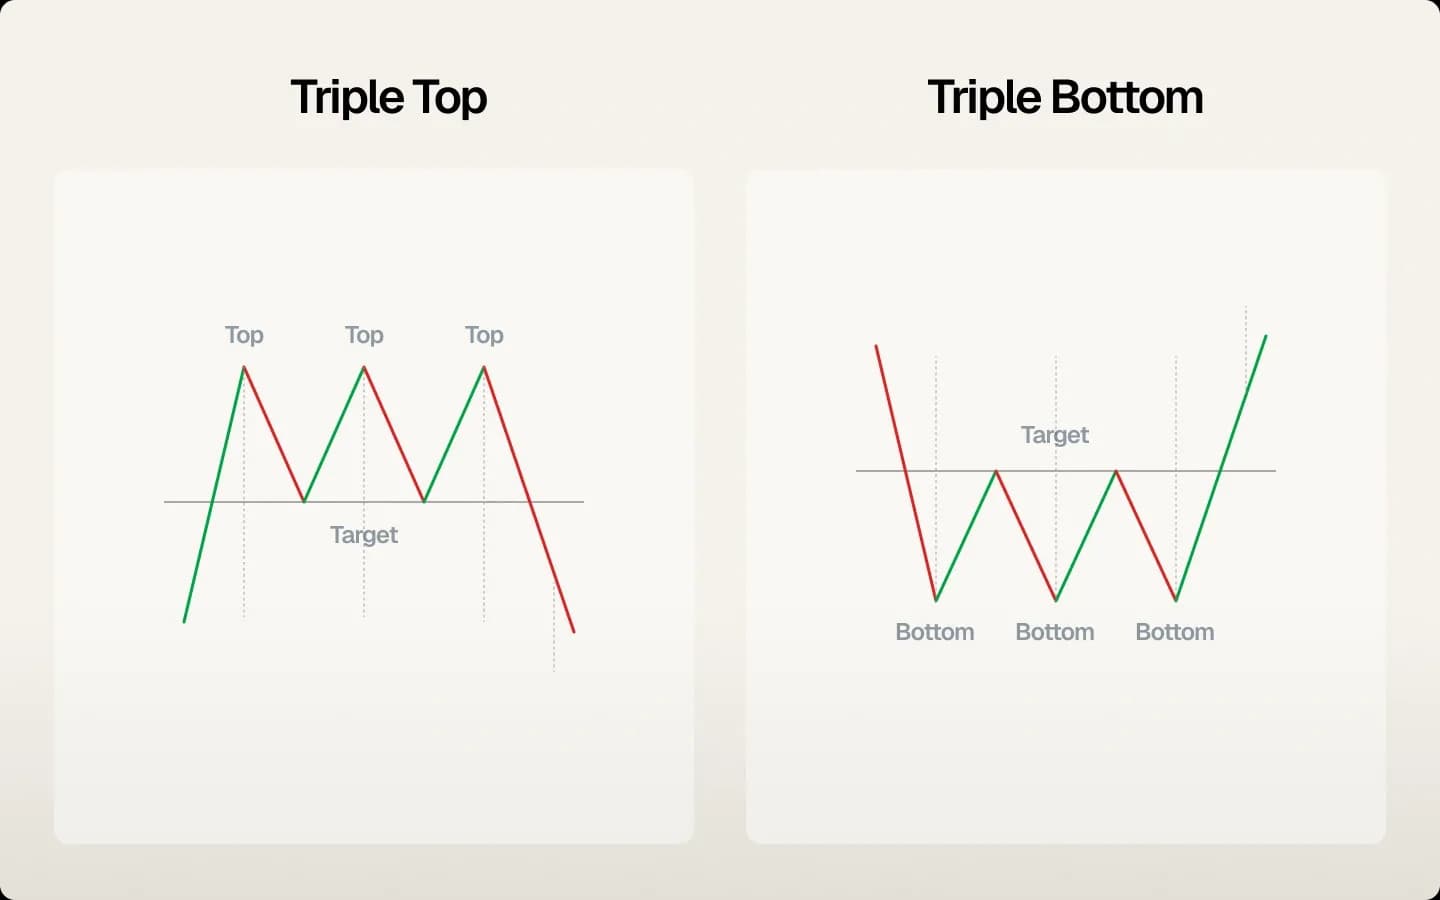Select the rightmost "Bottom" label

(1175, 632)
